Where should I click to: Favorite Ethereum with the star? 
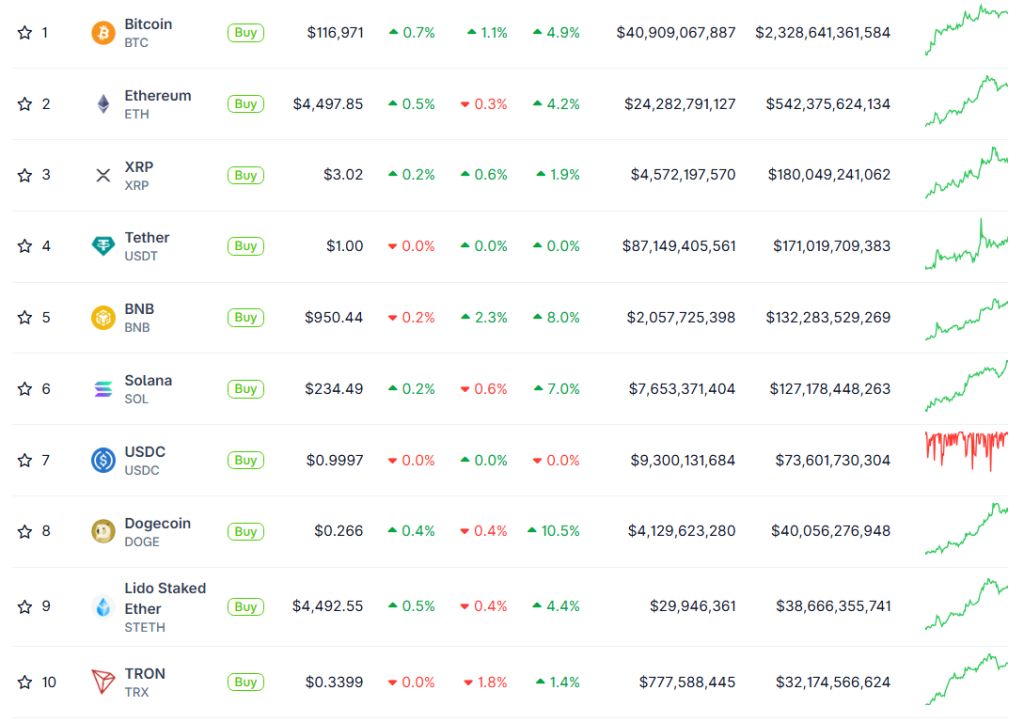(x=25, y=104)
